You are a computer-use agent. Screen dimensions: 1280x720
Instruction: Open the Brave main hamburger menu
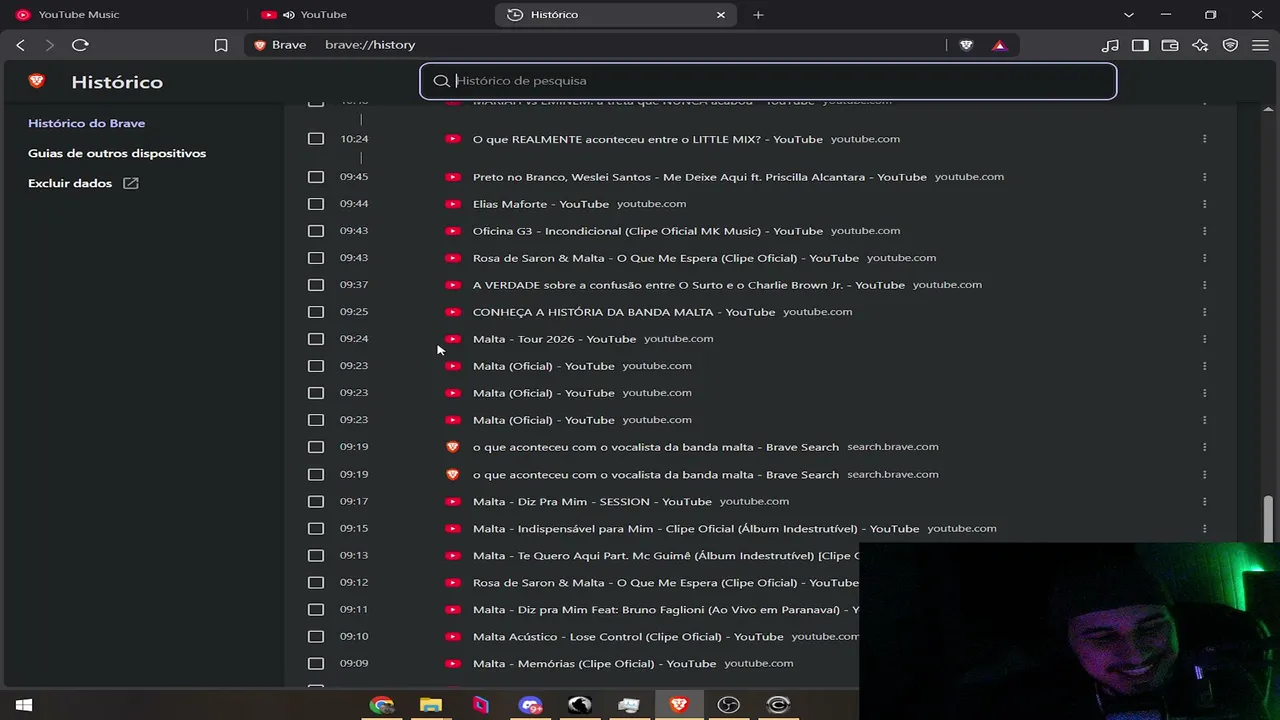coord(1260,45)
